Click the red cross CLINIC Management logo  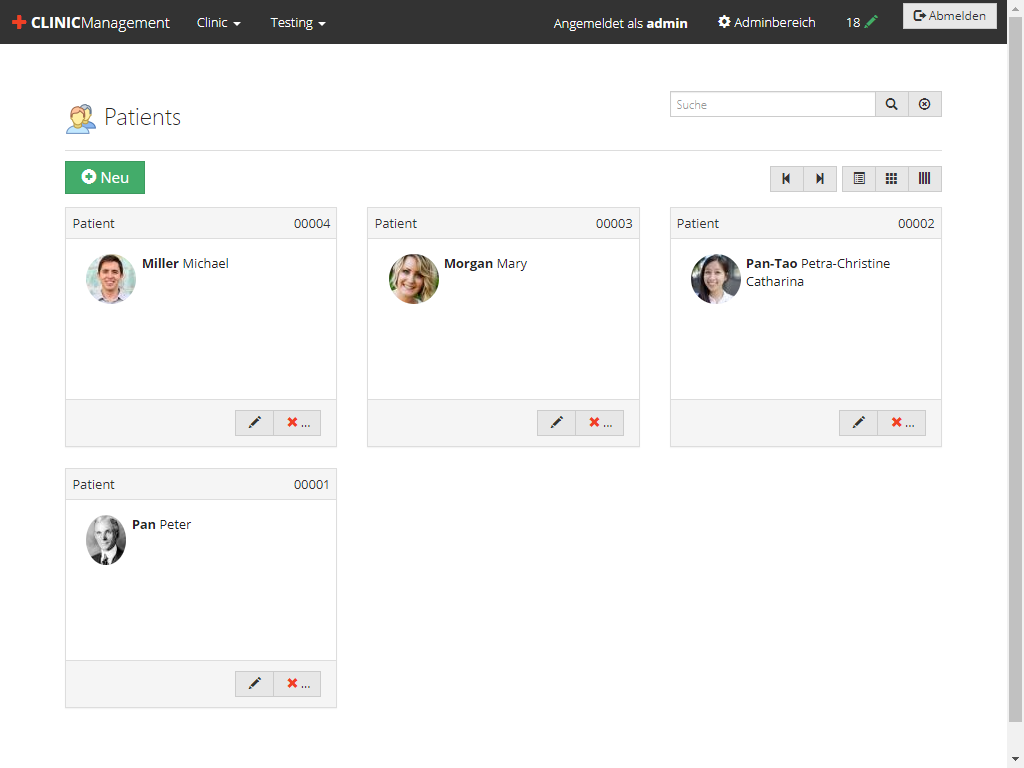coord(91,22)
